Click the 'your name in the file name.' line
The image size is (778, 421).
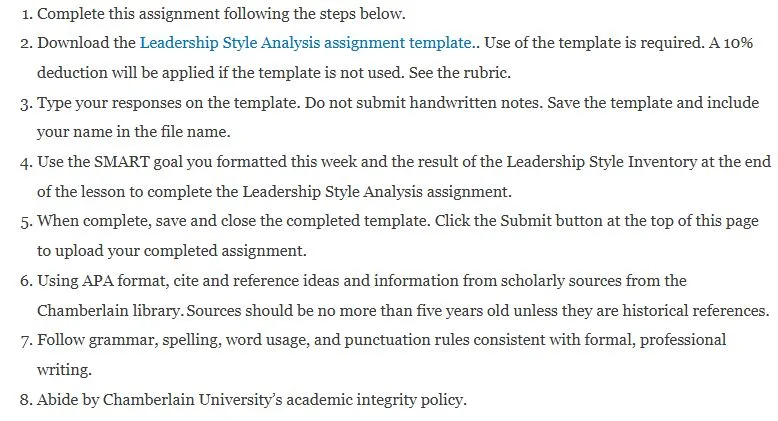pyautogui.click(x=134, y=132)
